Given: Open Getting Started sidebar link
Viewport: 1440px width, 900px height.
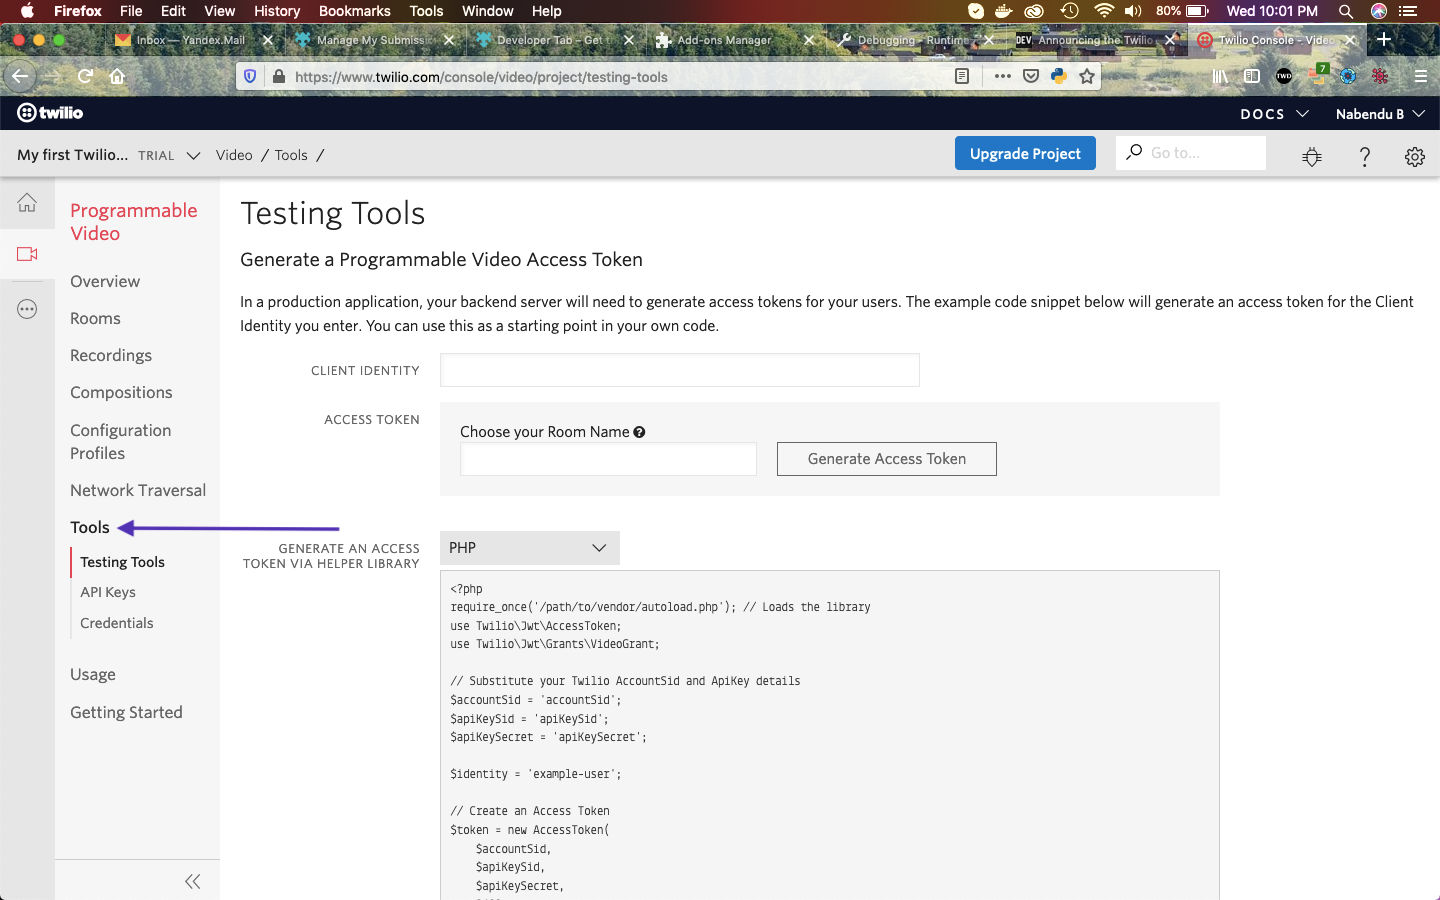Looking at the screenshot, I should point(126,712).
